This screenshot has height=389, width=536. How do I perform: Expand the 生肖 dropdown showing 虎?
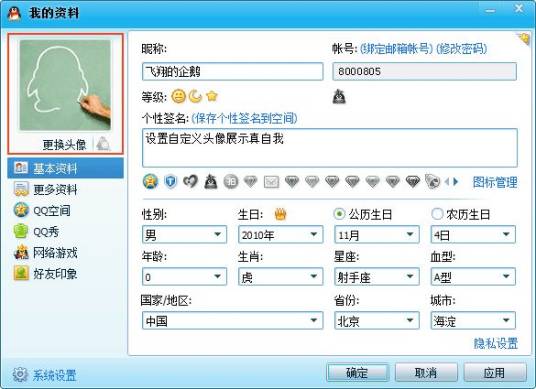280,277
